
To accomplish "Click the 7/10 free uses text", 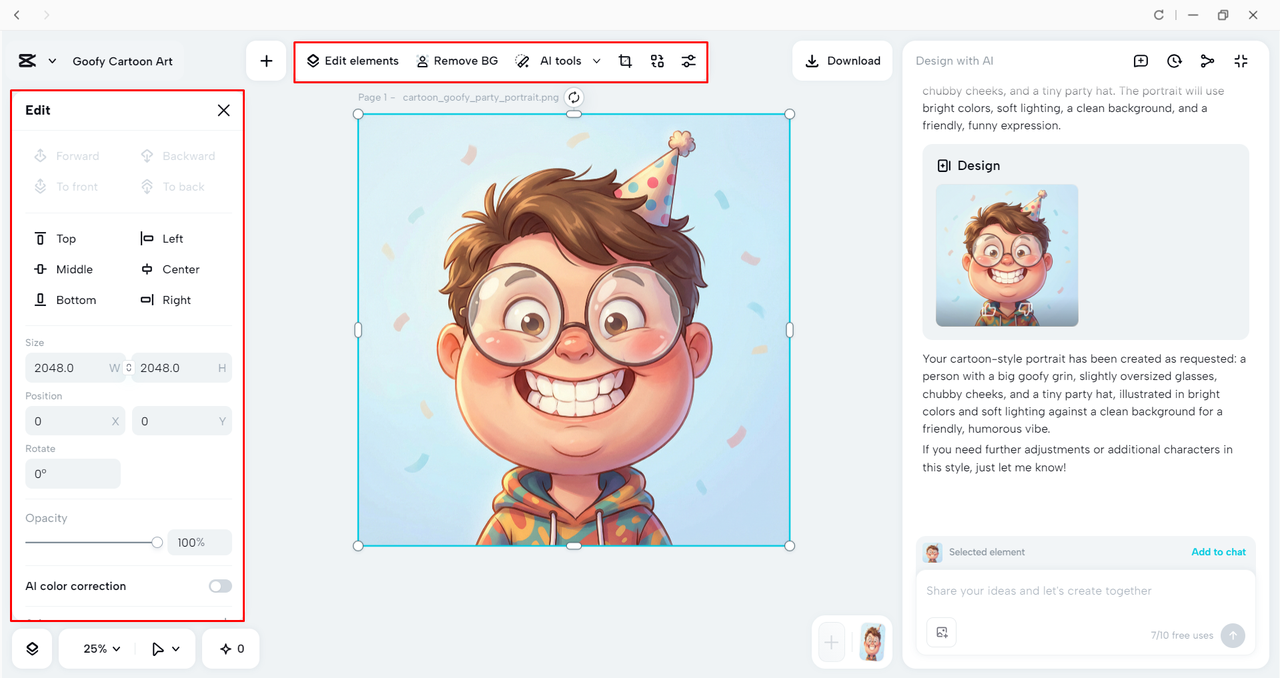I will (1182, 636).
